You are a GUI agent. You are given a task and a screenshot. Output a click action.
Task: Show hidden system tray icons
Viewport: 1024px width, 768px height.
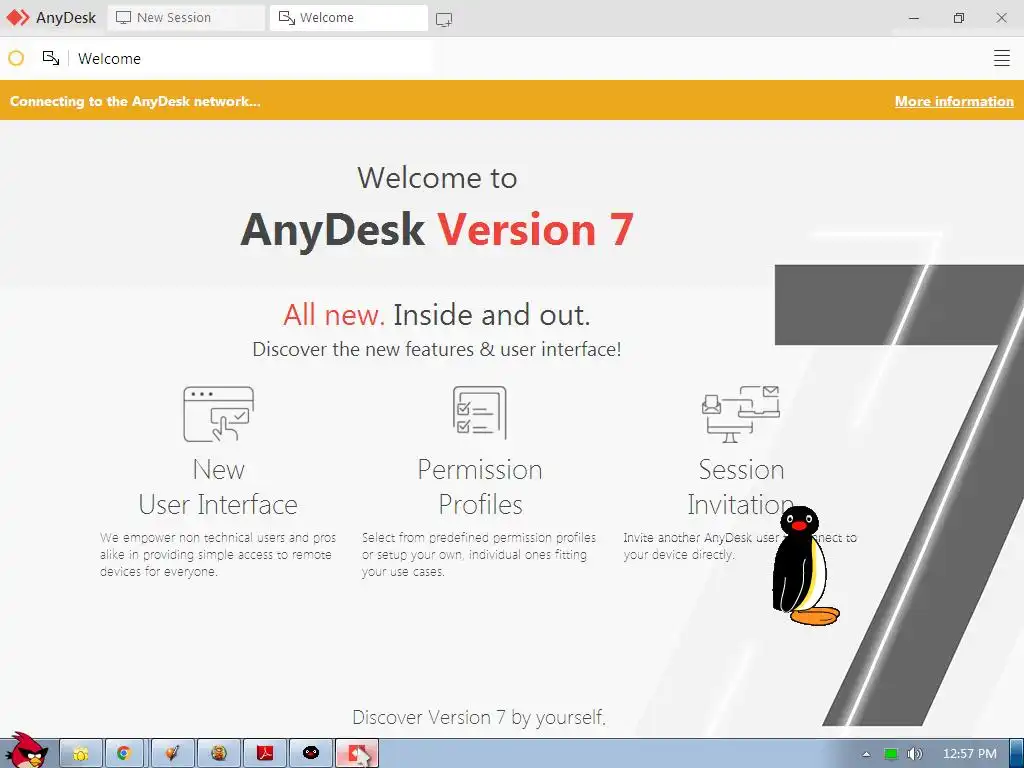click(x=867, y=754)
